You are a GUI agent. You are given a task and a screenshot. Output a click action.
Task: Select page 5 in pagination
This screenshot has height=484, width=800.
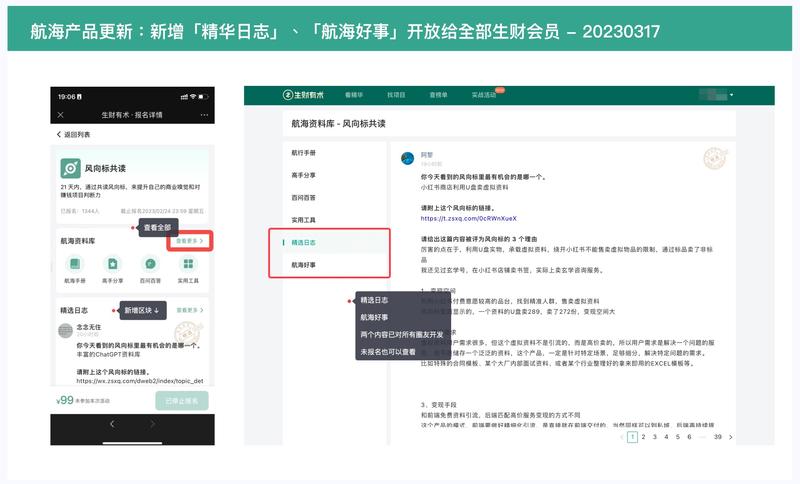click(678, 437)
